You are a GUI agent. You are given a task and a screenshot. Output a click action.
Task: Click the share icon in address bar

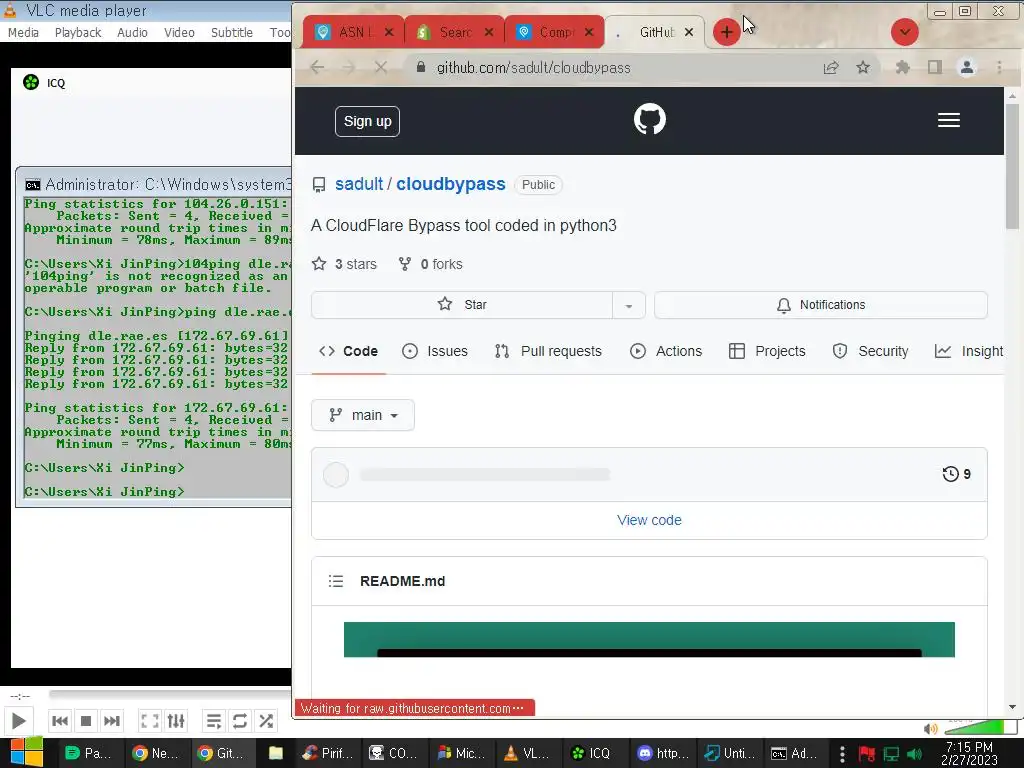pos(831,67)
